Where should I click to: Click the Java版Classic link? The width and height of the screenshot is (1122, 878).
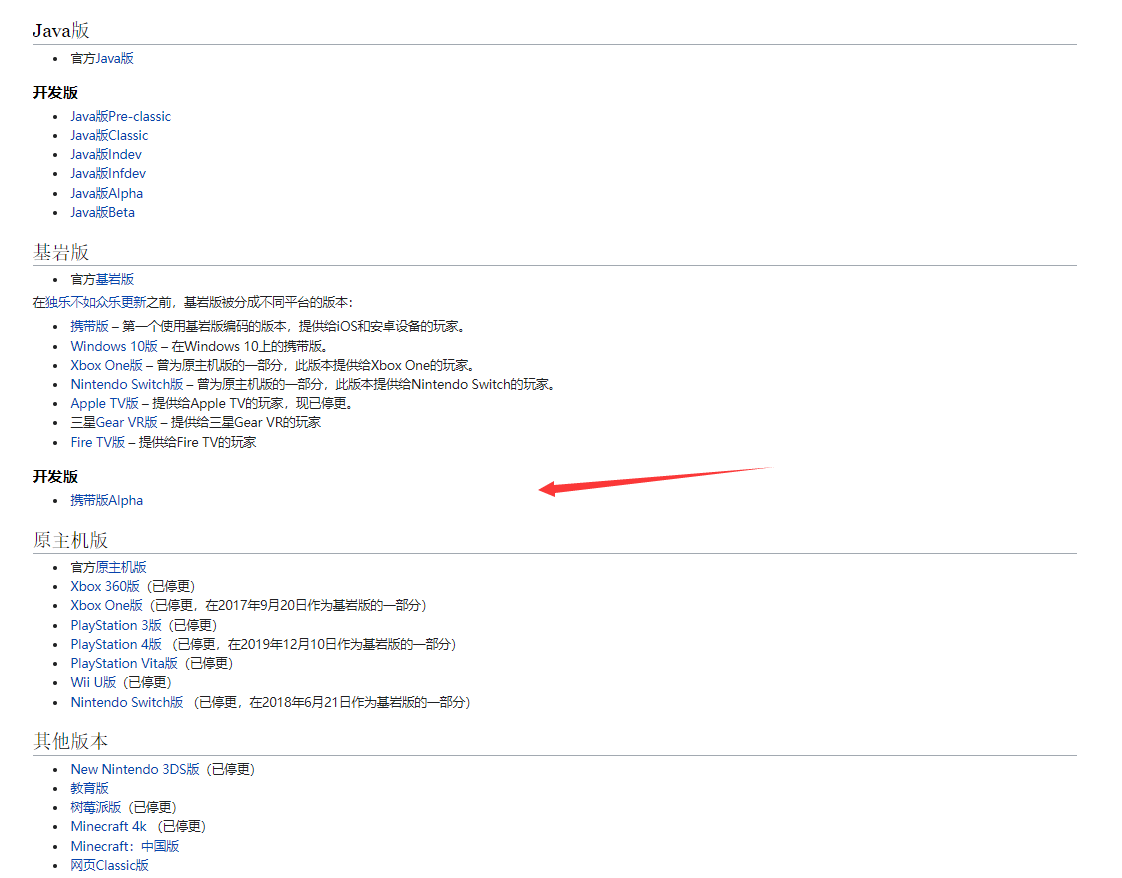tap(109, 135)
